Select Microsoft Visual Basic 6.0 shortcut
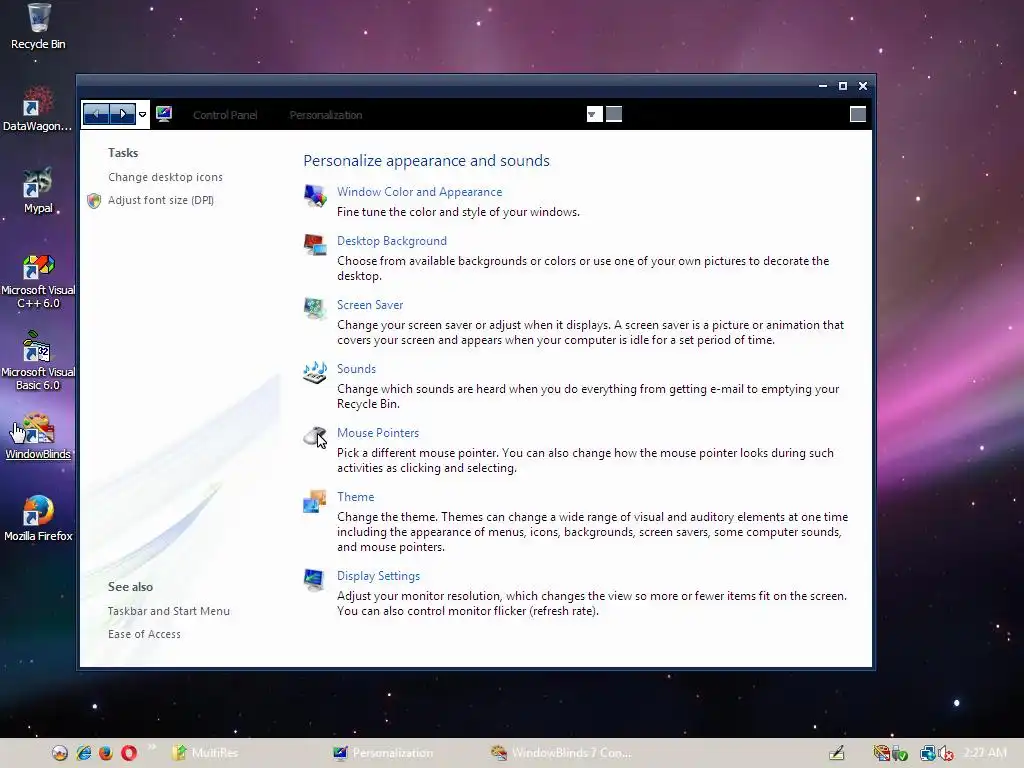Viewport: 1024px width, 768px height. tap(38, 361)
